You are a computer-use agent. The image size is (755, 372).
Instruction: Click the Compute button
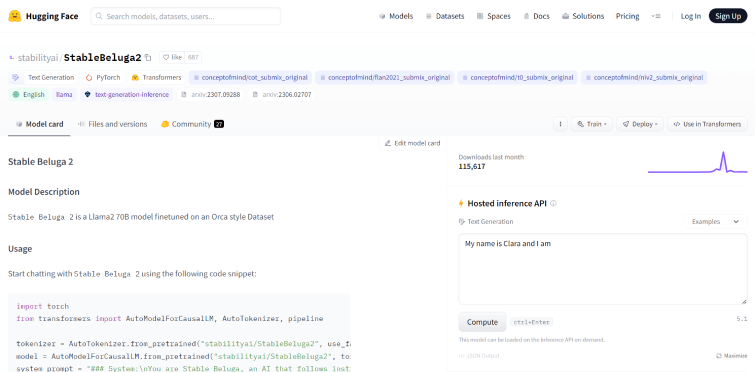coord(482,322)
